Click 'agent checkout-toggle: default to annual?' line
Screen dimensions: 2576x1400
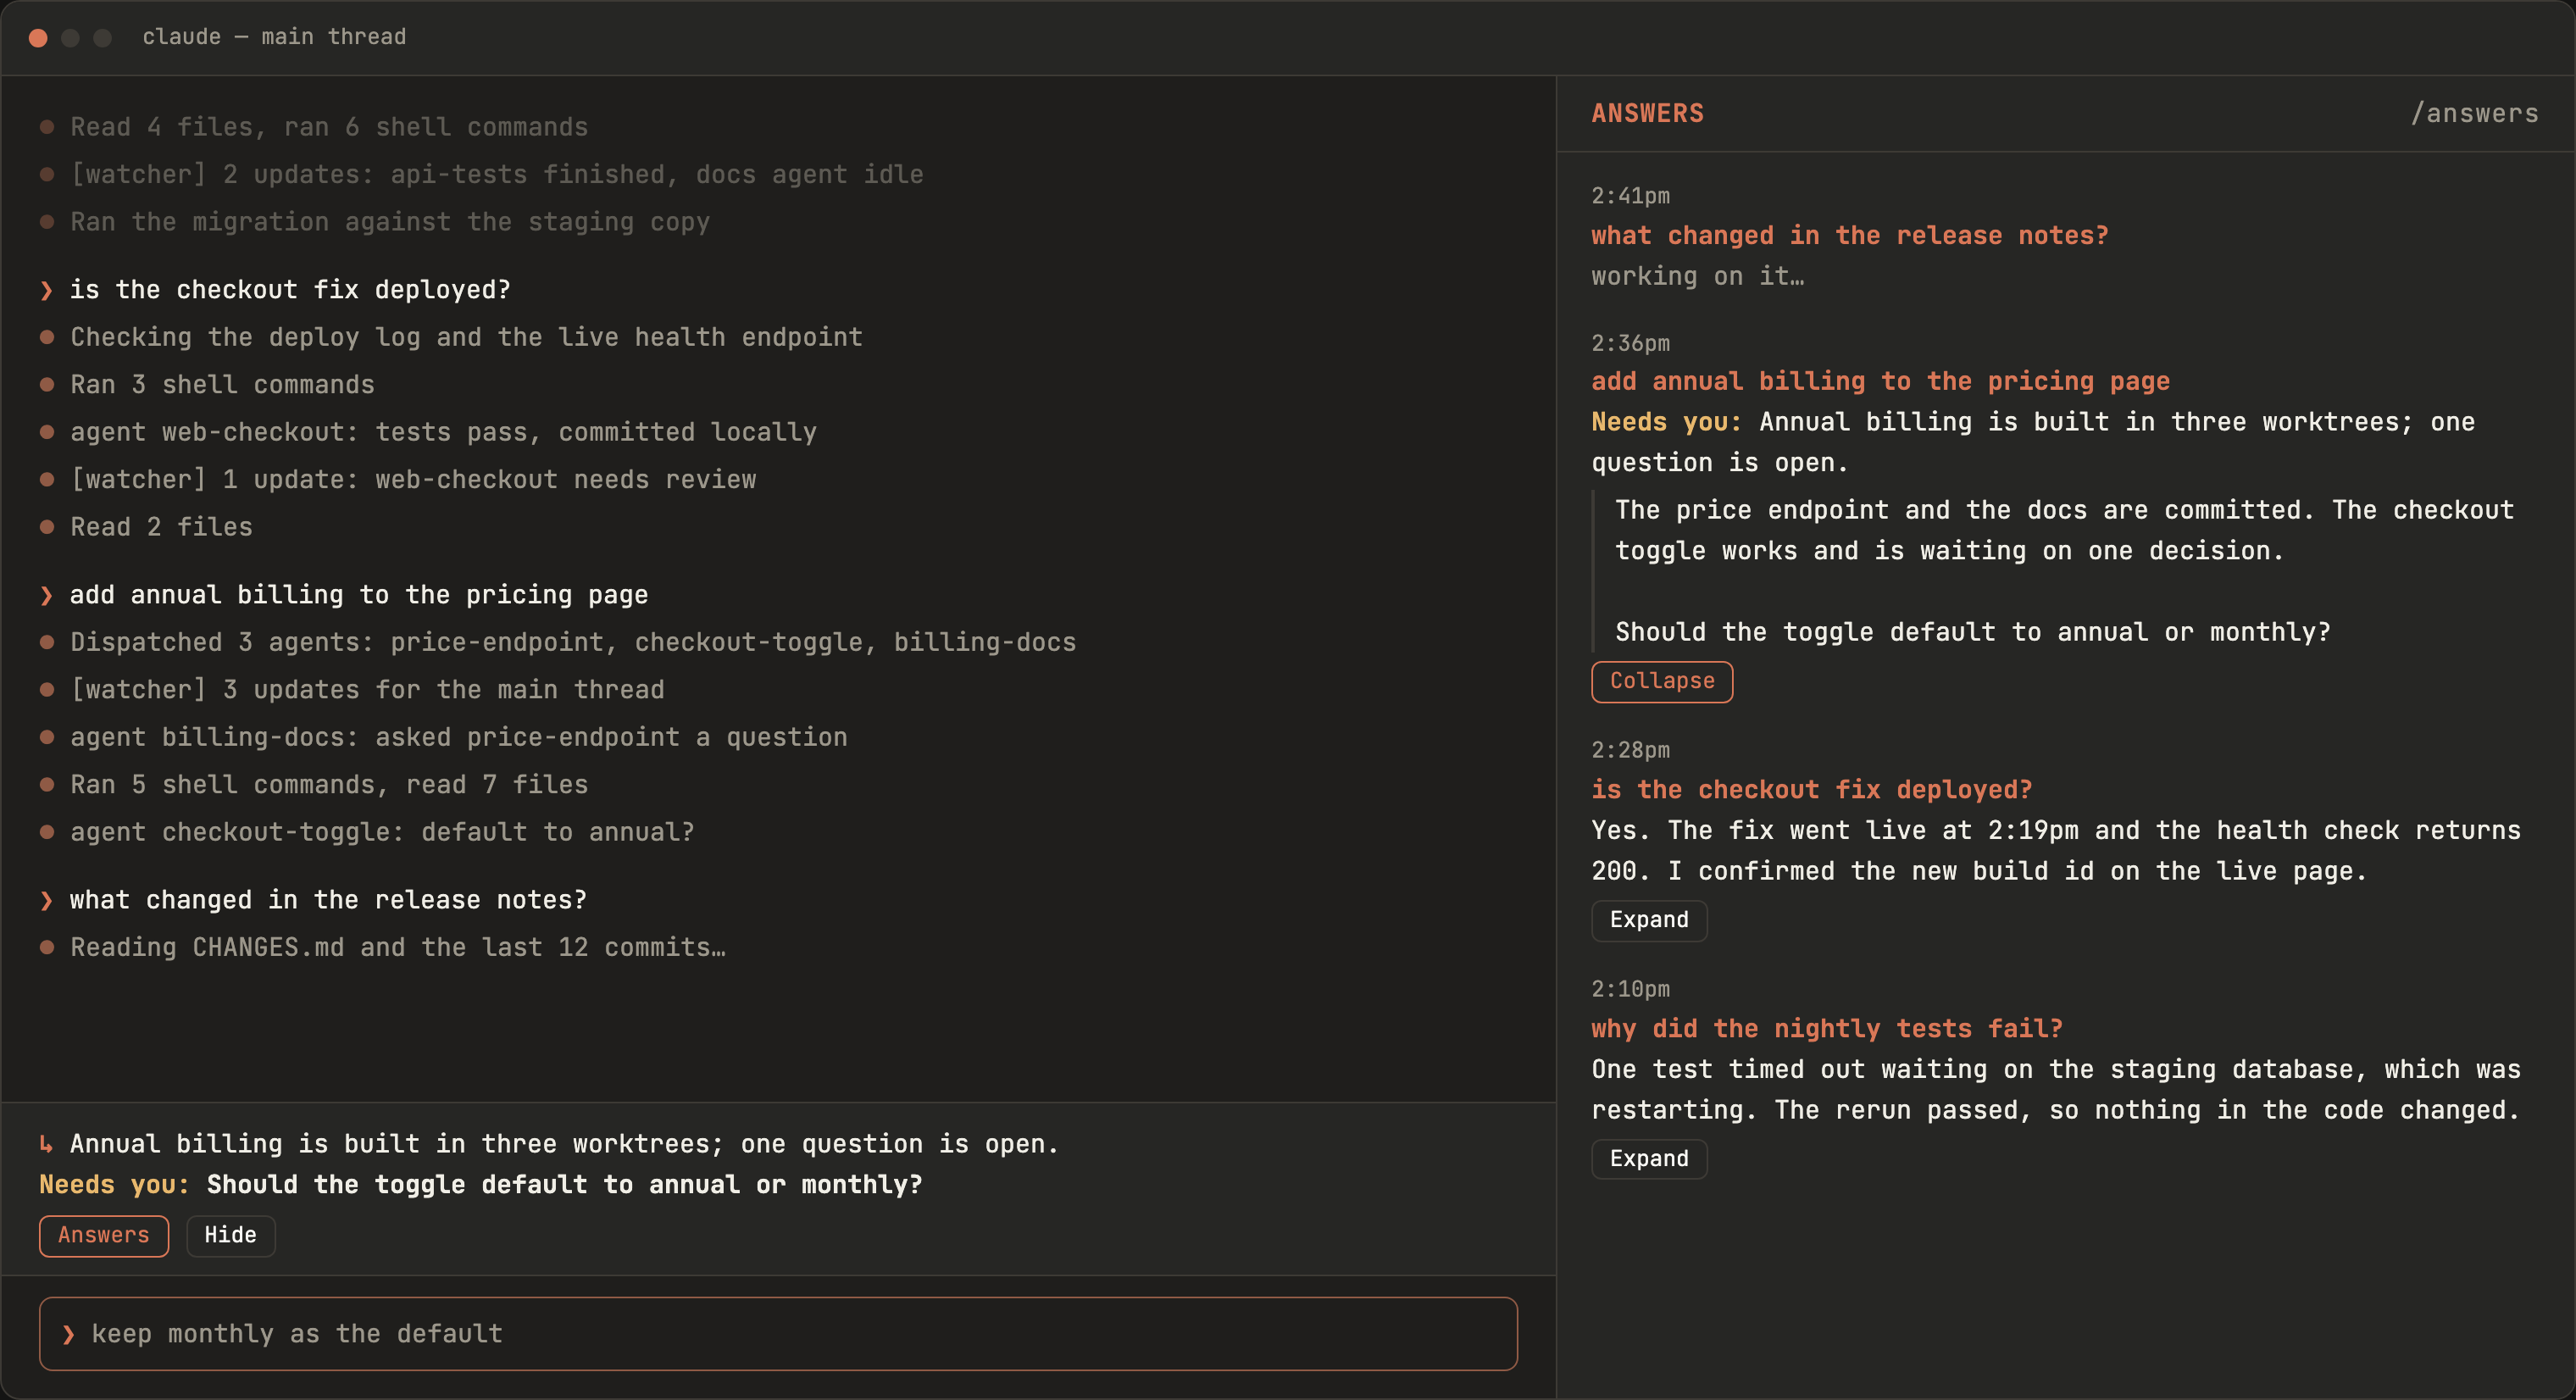382,832
